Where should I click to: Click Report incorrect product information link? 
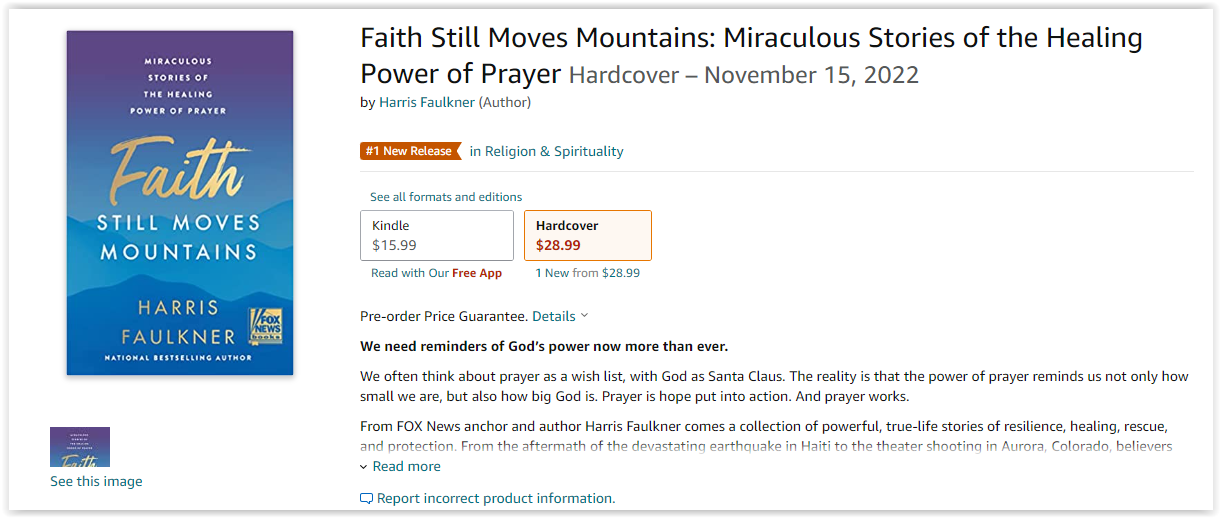[x=496, y=498]
